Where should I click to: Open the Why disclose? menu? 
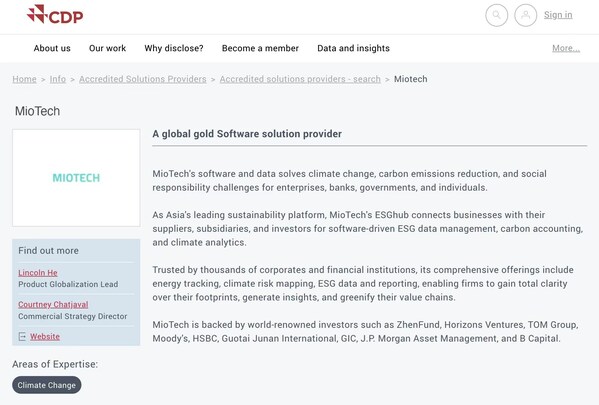[174, 48]
